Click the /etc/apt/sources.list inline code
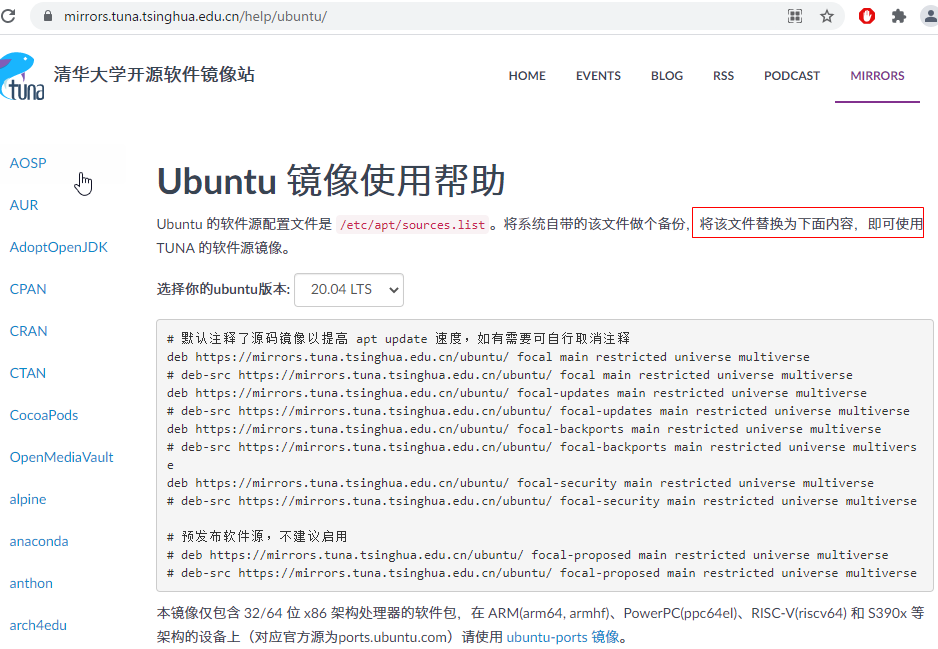Viewport: 938px width, 649px height. (x=413, y=224)
